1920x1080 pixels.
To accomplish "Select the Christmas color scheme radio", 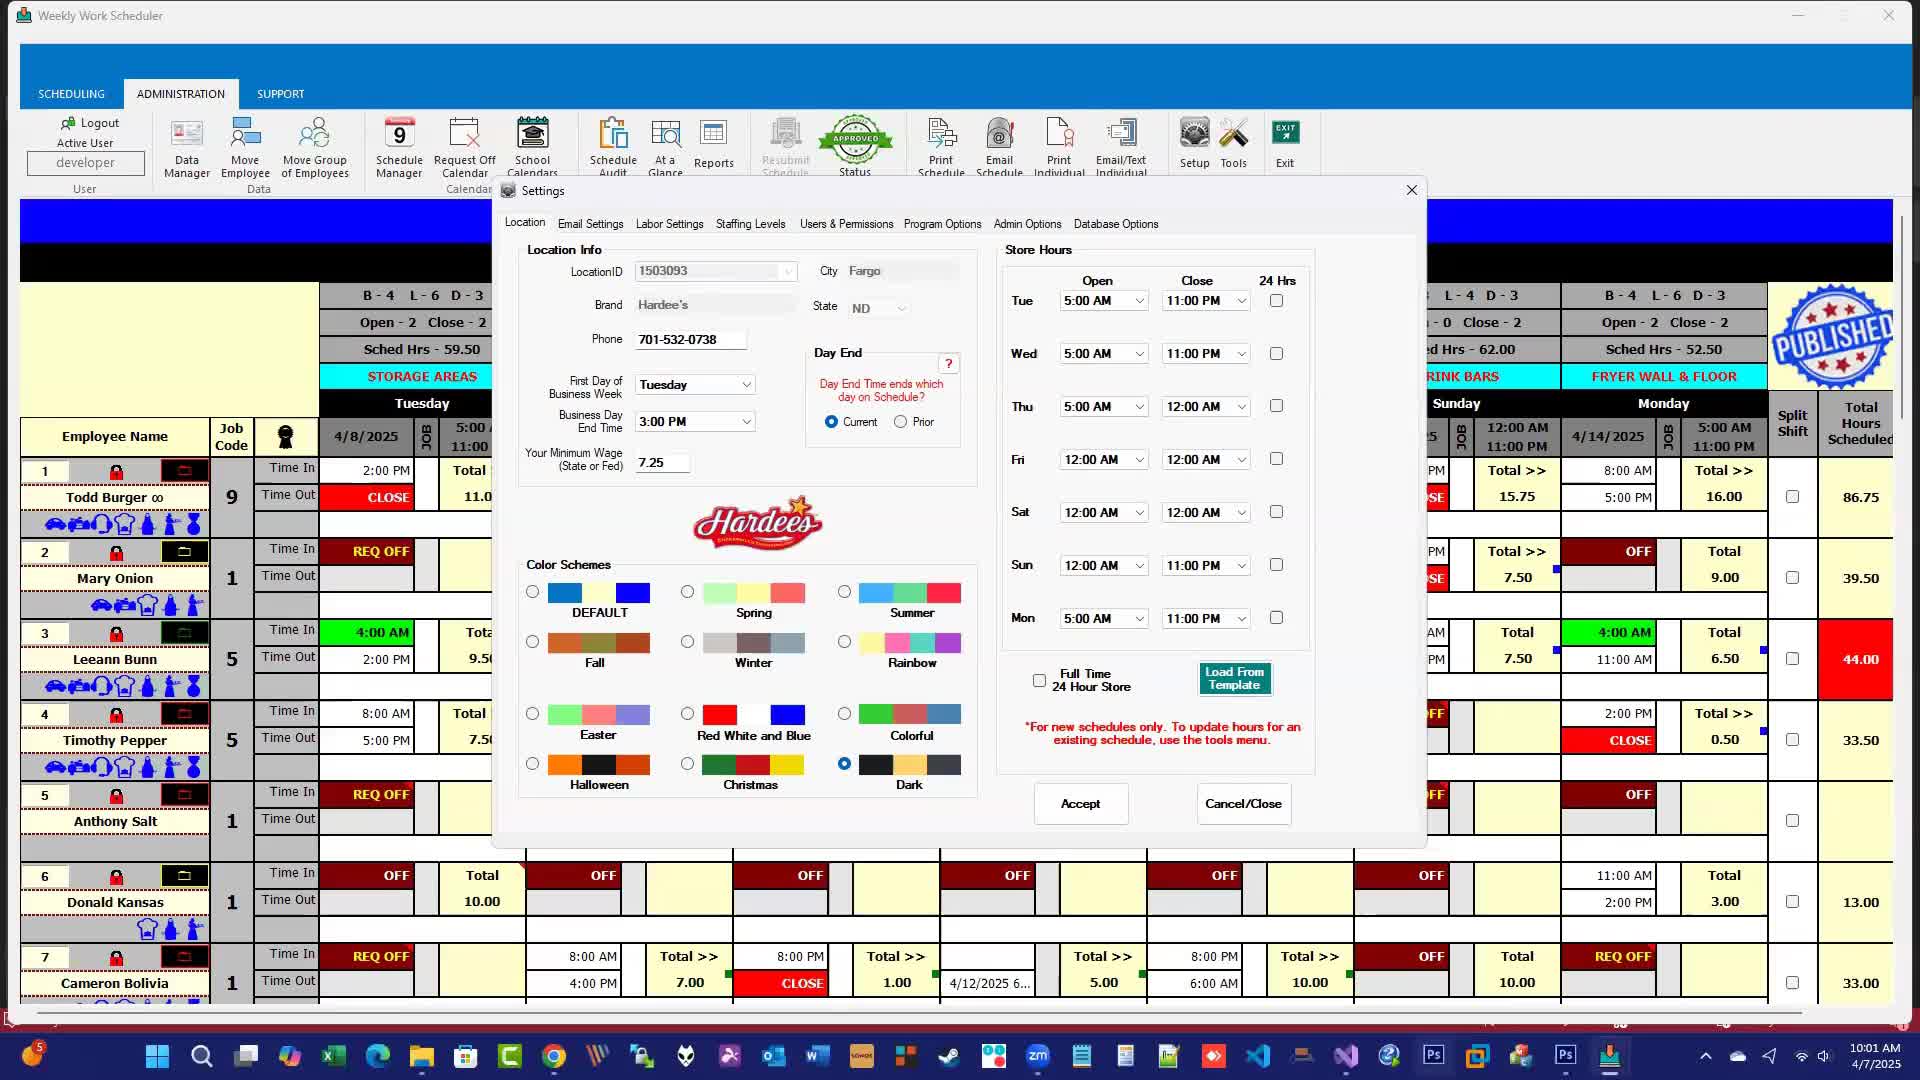I will point(687,764).
